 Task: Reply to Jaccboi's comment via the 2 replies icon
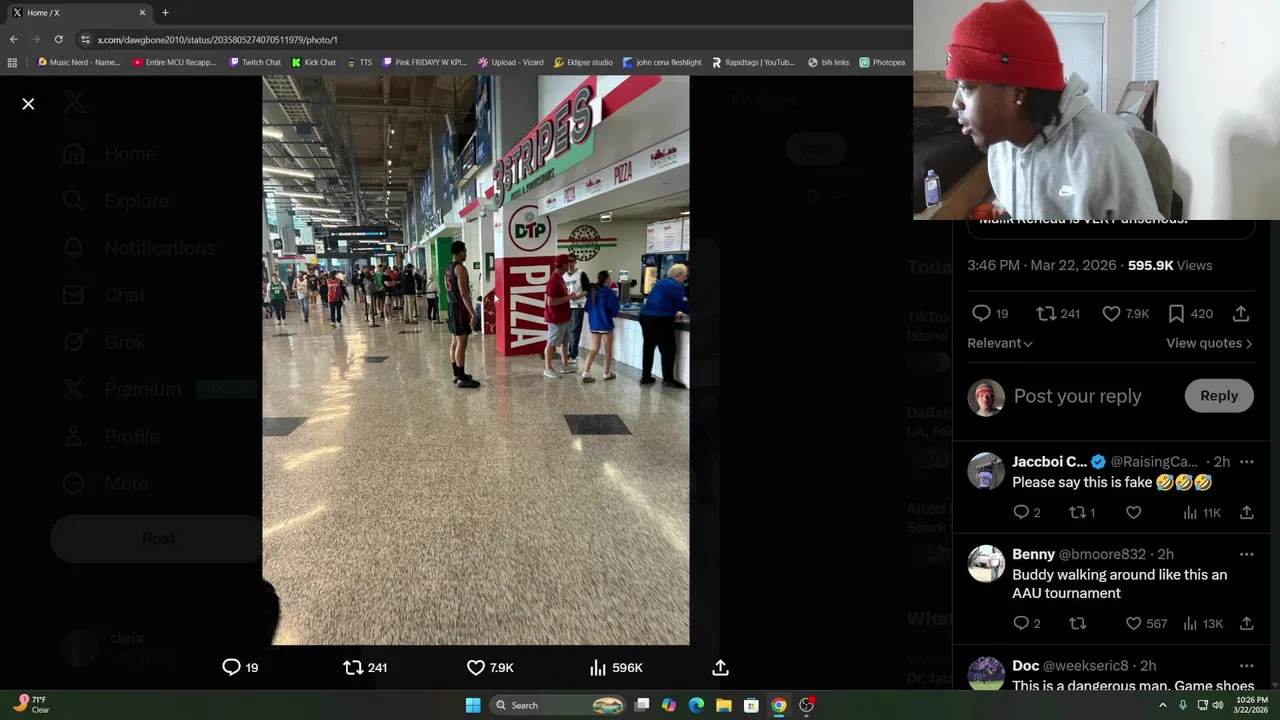1021,512
